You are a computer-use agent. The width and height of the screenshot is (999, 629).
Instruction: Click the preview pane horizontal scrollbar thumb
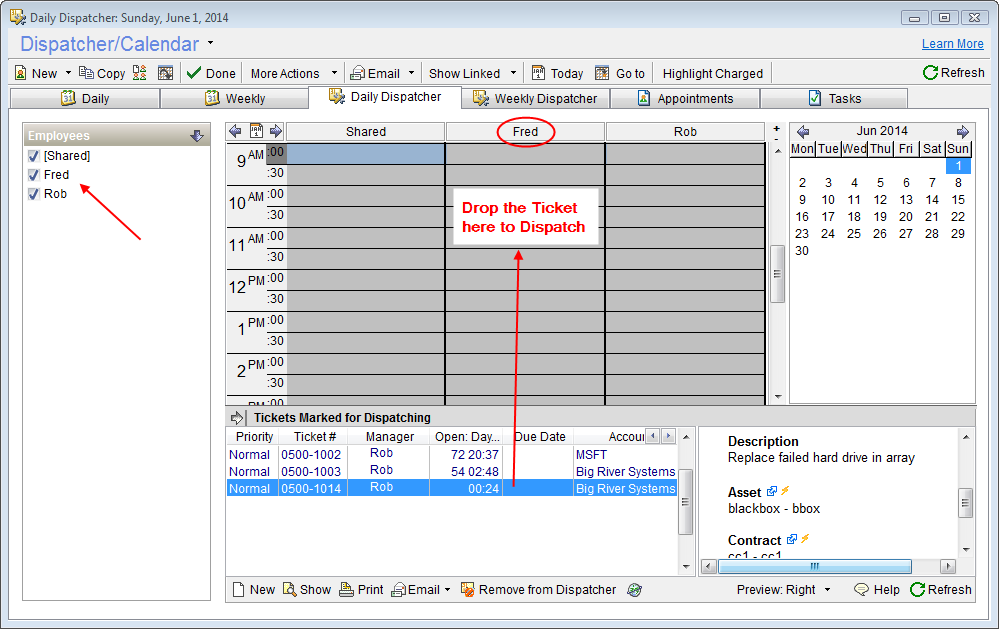pyautogui.click(x=814, y=566)
